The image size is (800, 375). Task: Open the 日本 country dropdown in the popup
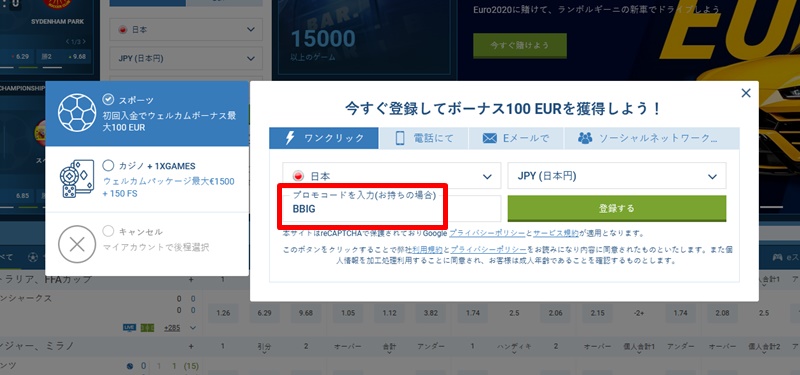[x=392, y=177]
